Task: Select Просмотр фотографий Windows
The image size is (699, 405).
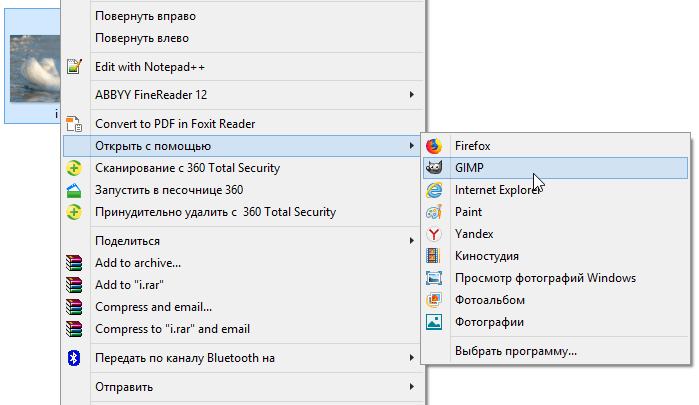Action: tap(555, 278)
